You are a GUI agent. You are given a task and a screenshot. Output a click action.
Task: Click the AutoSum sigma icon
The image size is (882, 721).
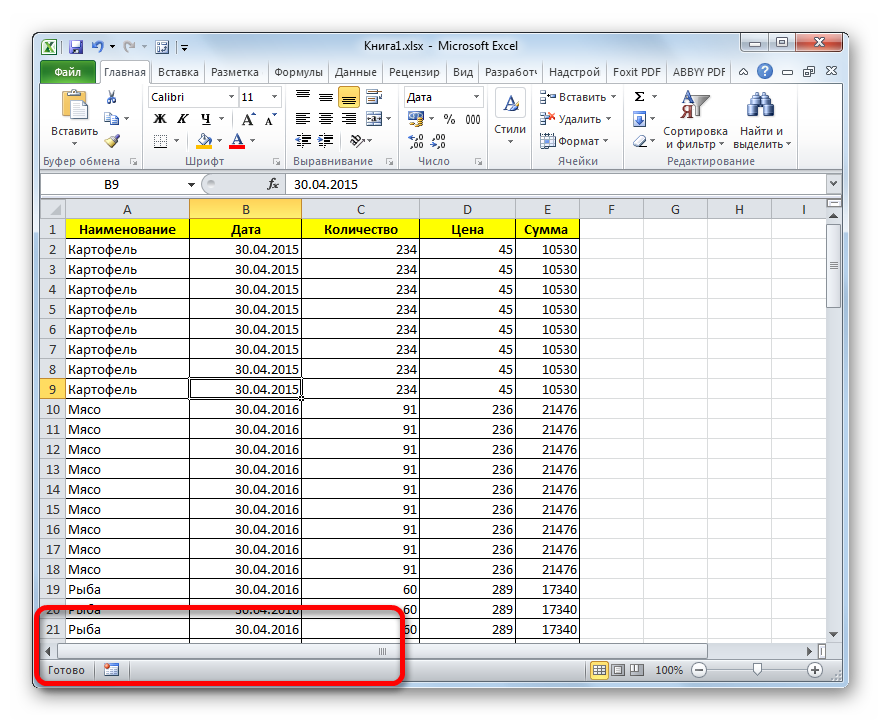tap(640, 97)
